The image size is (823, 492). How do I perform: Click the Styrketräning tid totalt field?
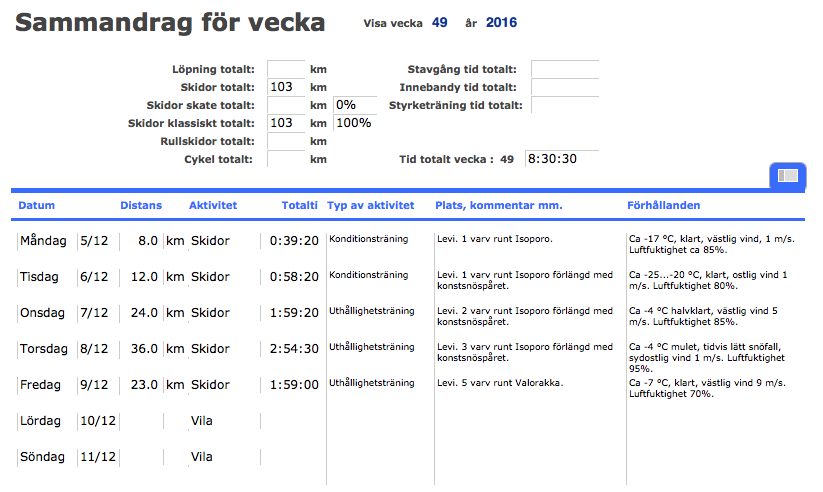[x=564, y=105]
